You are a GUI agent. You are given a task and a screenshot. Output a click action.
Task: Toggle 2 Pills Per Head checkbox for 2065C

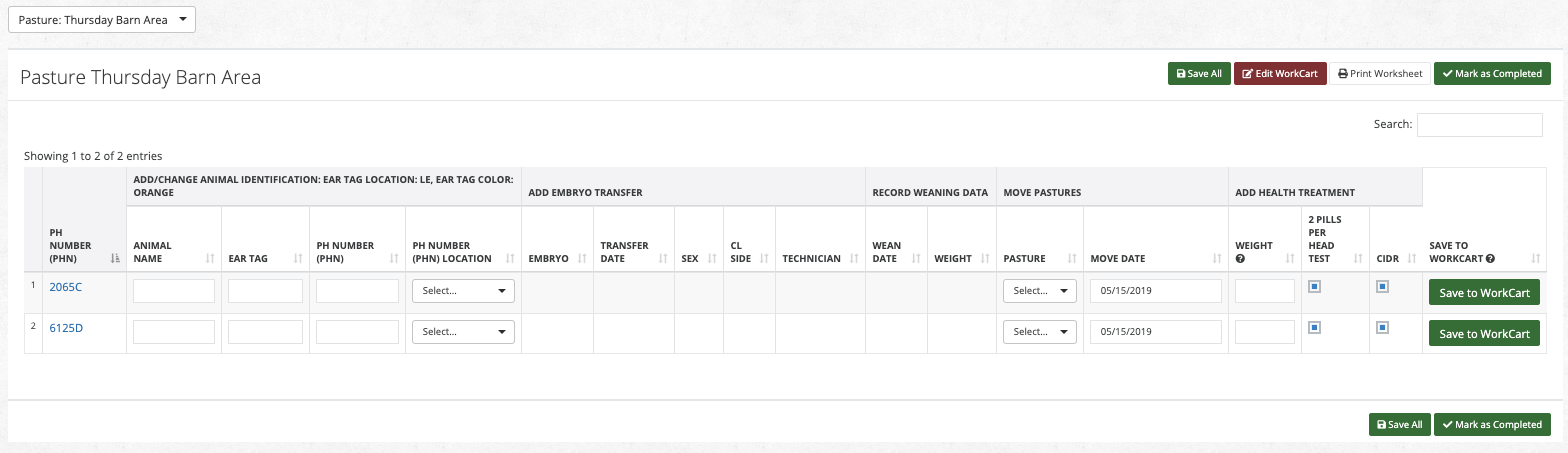(1314, 287)
